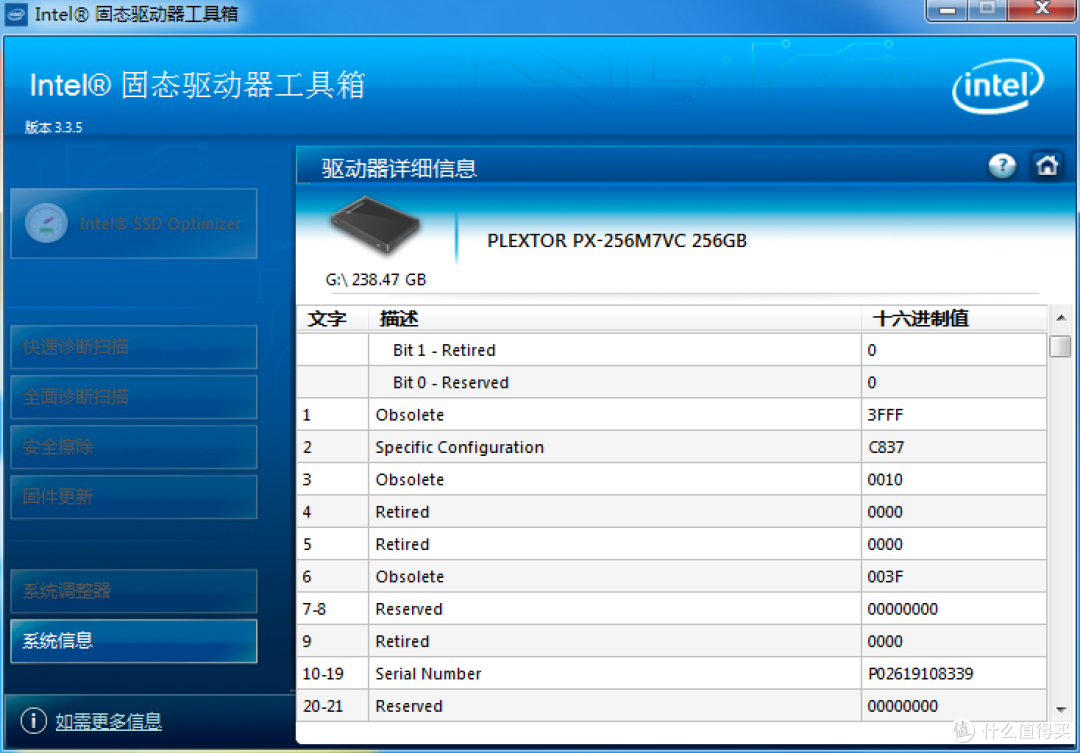Click the Home icon to return to main screen

[x=1045, y=166]
